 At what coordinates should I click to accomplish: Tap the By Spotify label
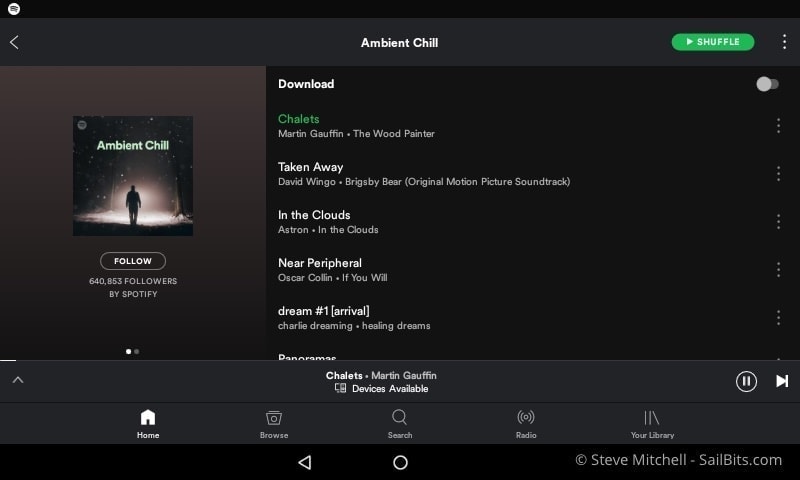point(133,294)
